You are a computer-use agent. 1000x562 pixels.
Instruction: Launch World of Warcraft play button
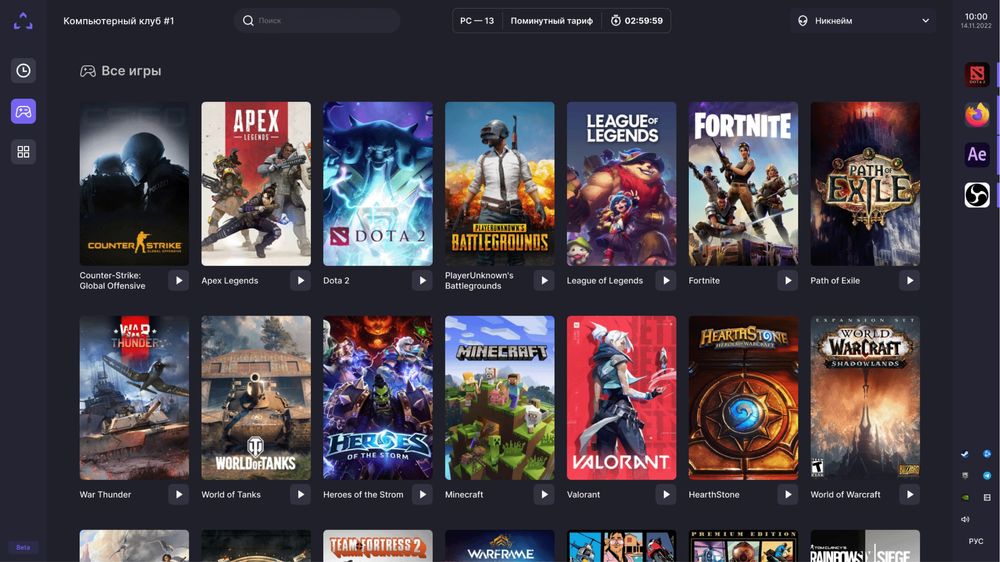(x=909, y=494)
